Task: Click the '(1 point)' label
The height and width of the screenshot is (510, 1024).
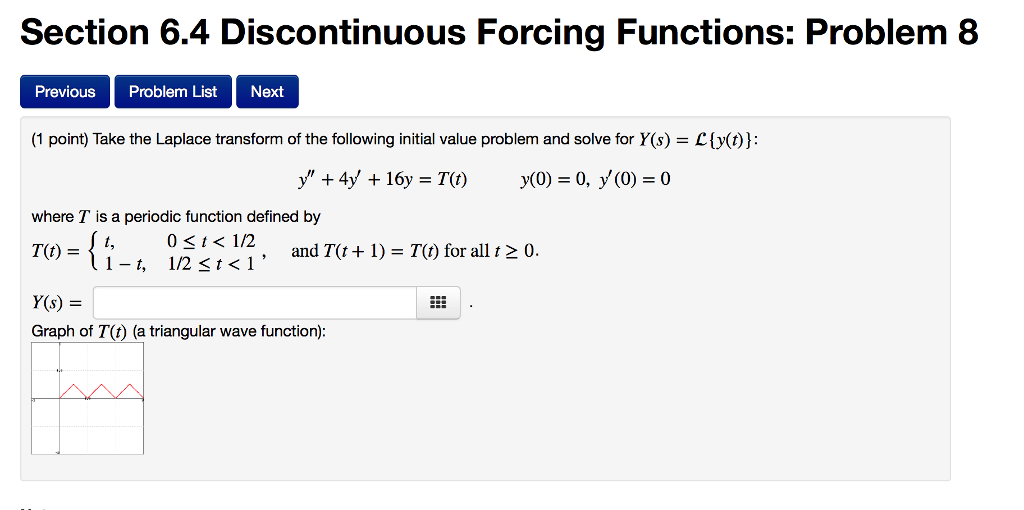Action: coord(61,140)
